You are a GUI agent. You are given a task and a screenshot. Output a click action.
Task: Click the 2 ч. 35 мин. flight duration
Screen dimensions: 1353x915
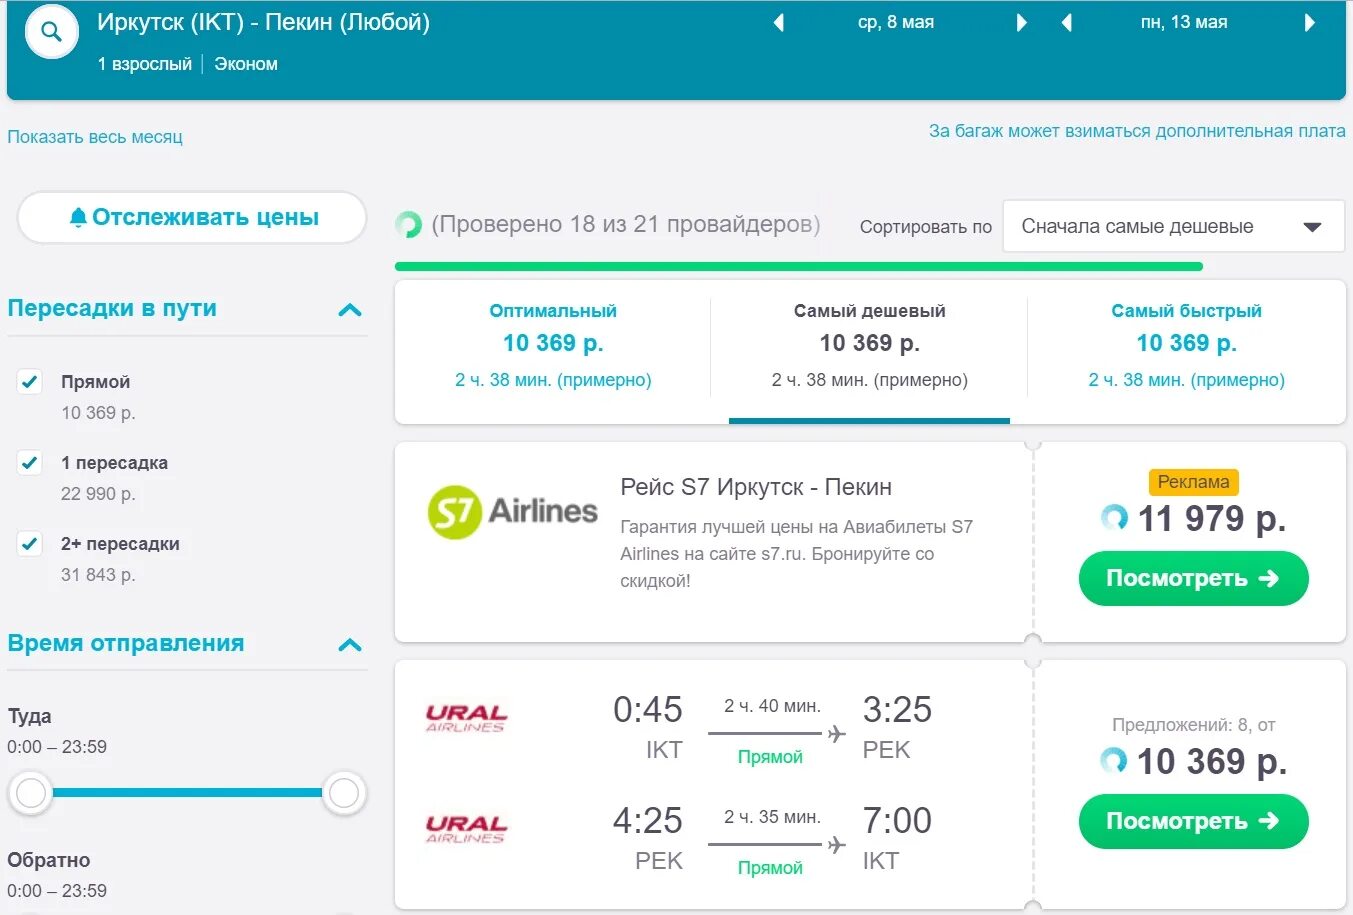pos(772,817)
